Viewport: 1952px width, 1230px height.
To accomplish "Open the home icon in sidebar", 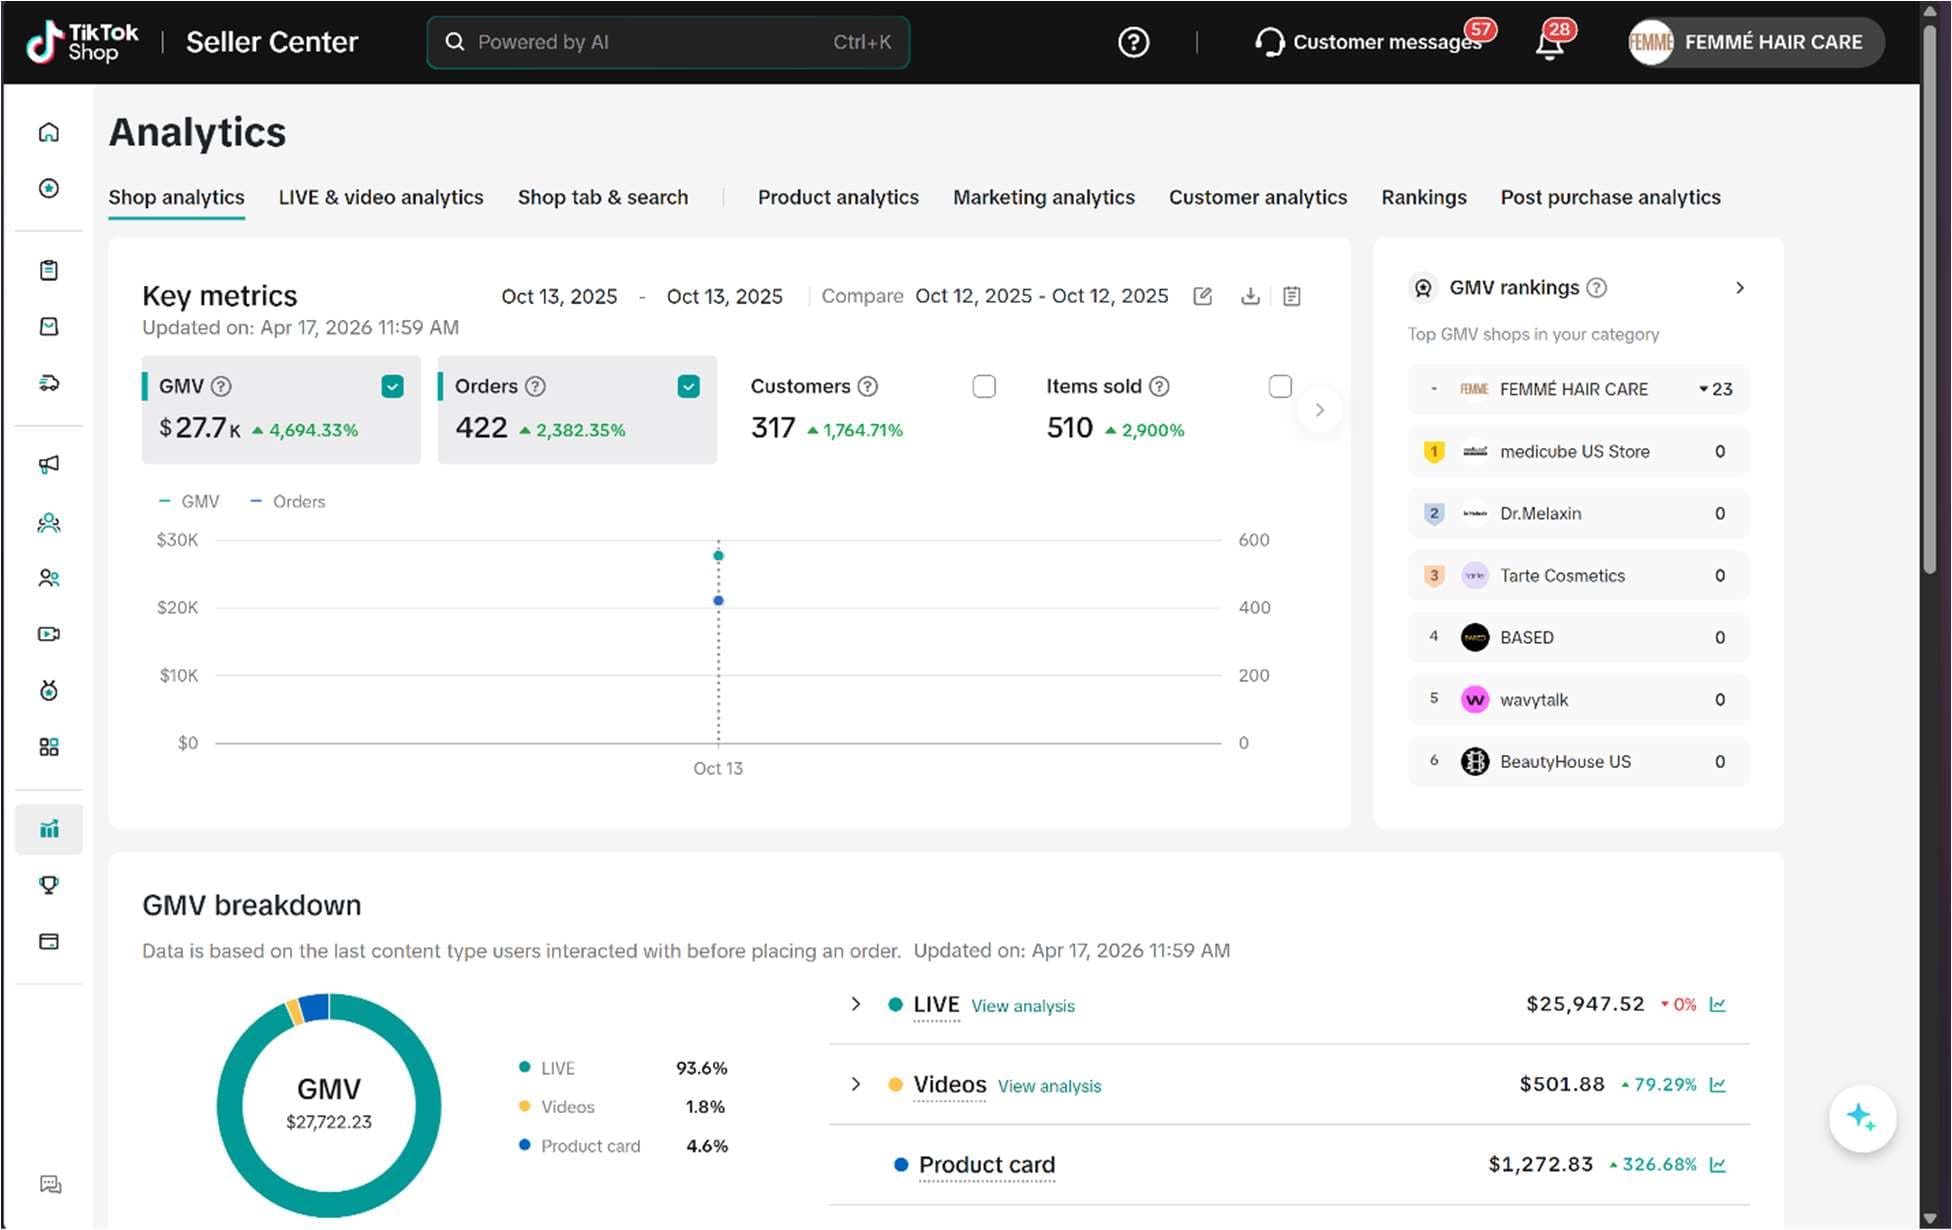I will [x=48, y=132].
